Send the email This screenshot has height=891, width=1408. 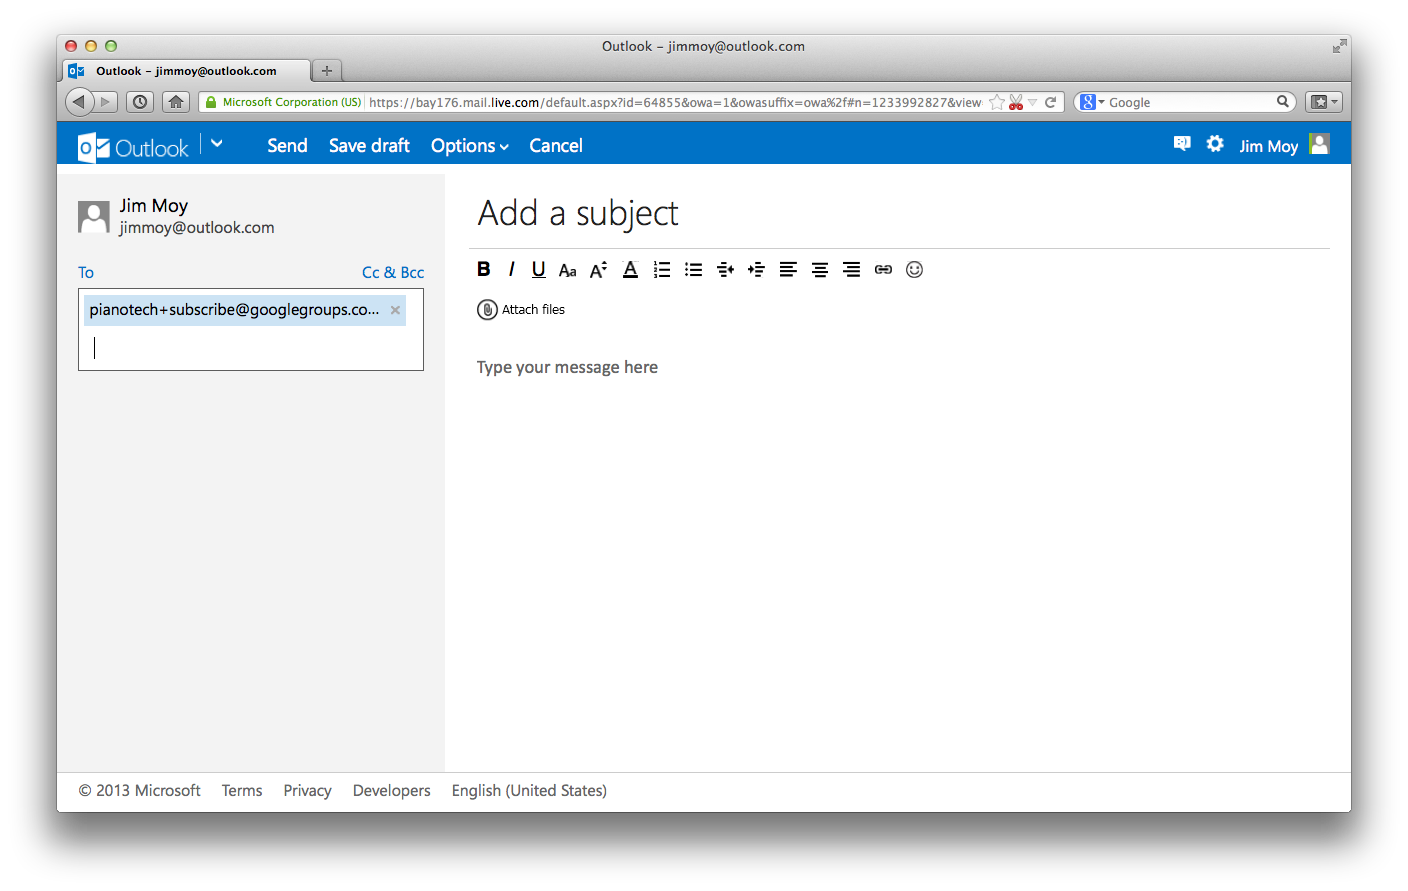pyautogui.click(x=287, y=146)
